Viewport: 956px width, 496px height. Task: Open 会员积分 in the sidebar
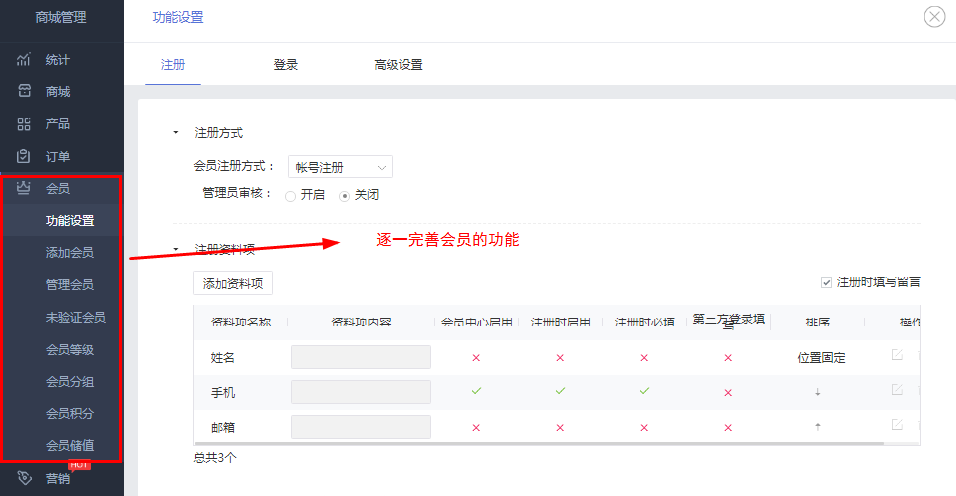(70, 413)
